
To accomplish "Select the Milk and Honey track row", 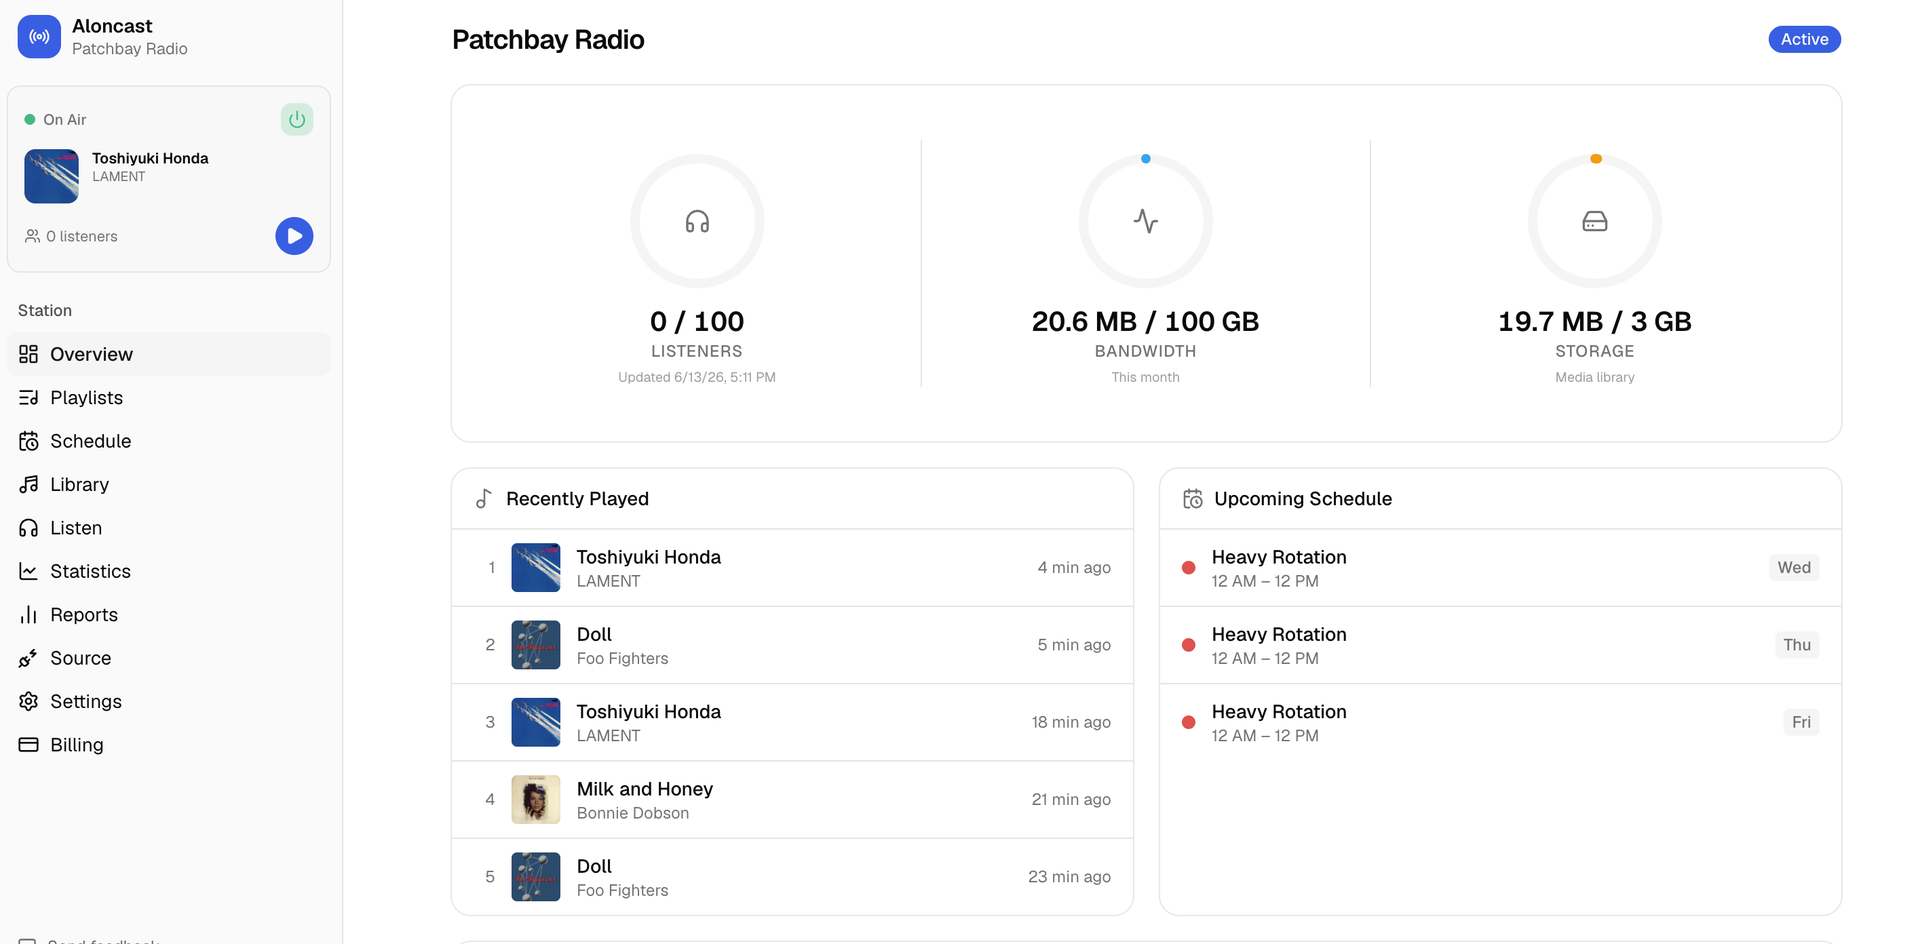I will pos(792,800).
